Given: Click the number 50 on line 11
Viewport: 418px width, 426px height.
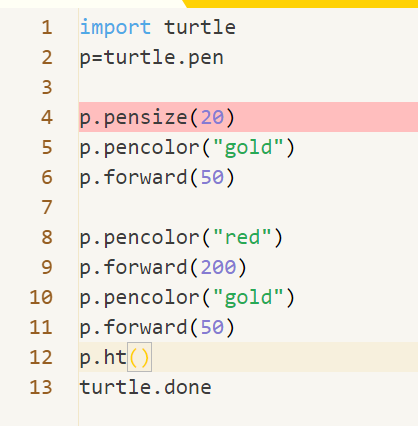Looking at the screenshot, I should [x=212, y=327].
